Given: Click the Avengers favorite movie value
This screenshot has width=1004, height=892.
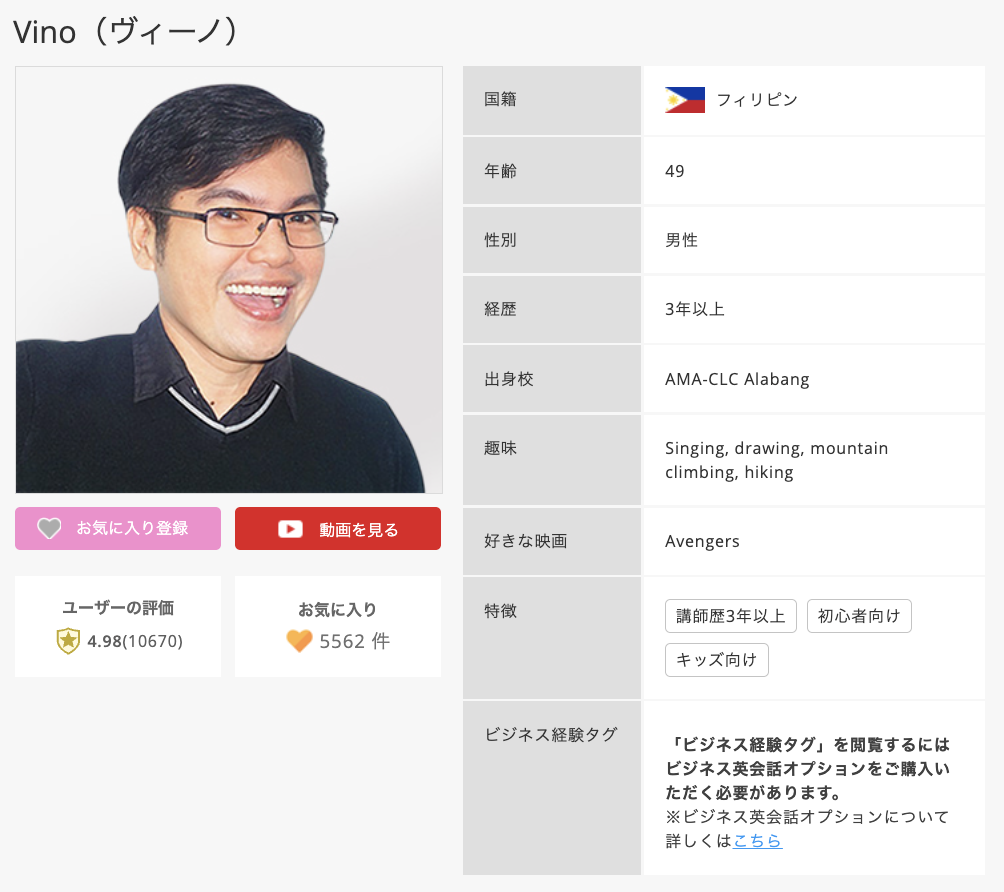Looking at the screenshot, I should point(702,541).
